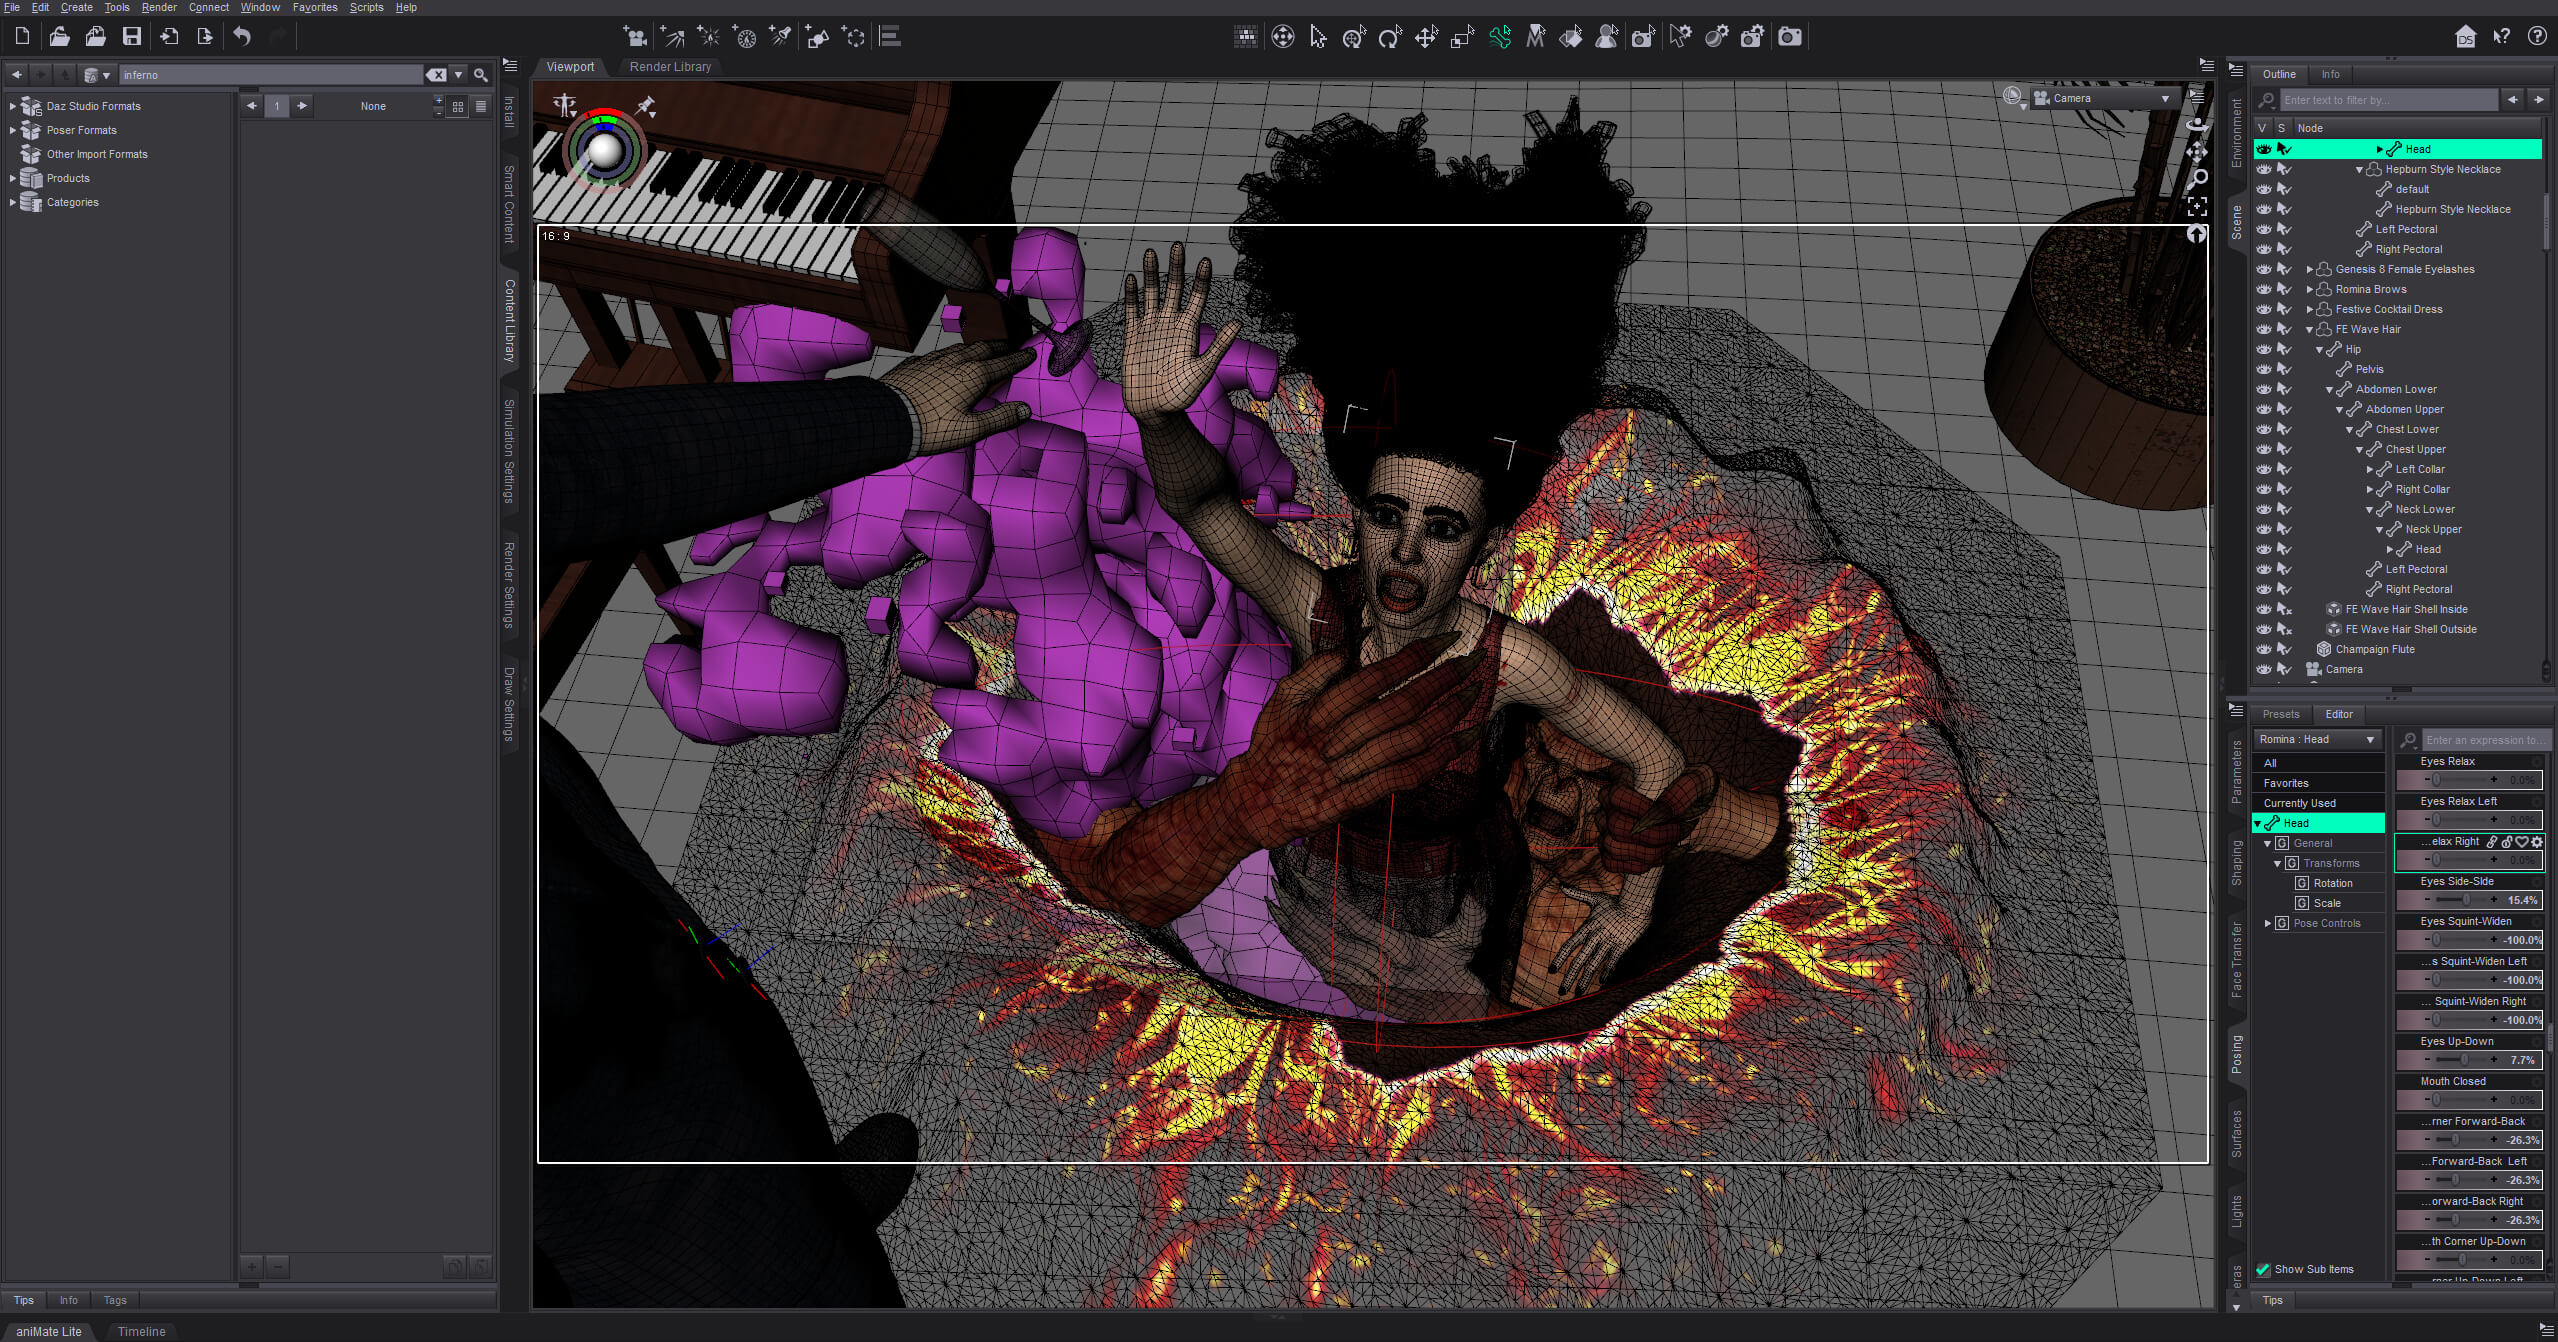Viewport: 2558px width, 1342px height.
Task: Click the Open File folder icon
Action: pyautogui.click(x=59, y=37)
